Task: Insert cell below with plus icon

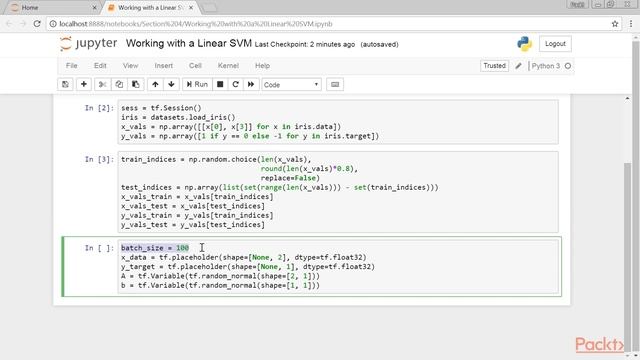Action: tap(84, 84)
